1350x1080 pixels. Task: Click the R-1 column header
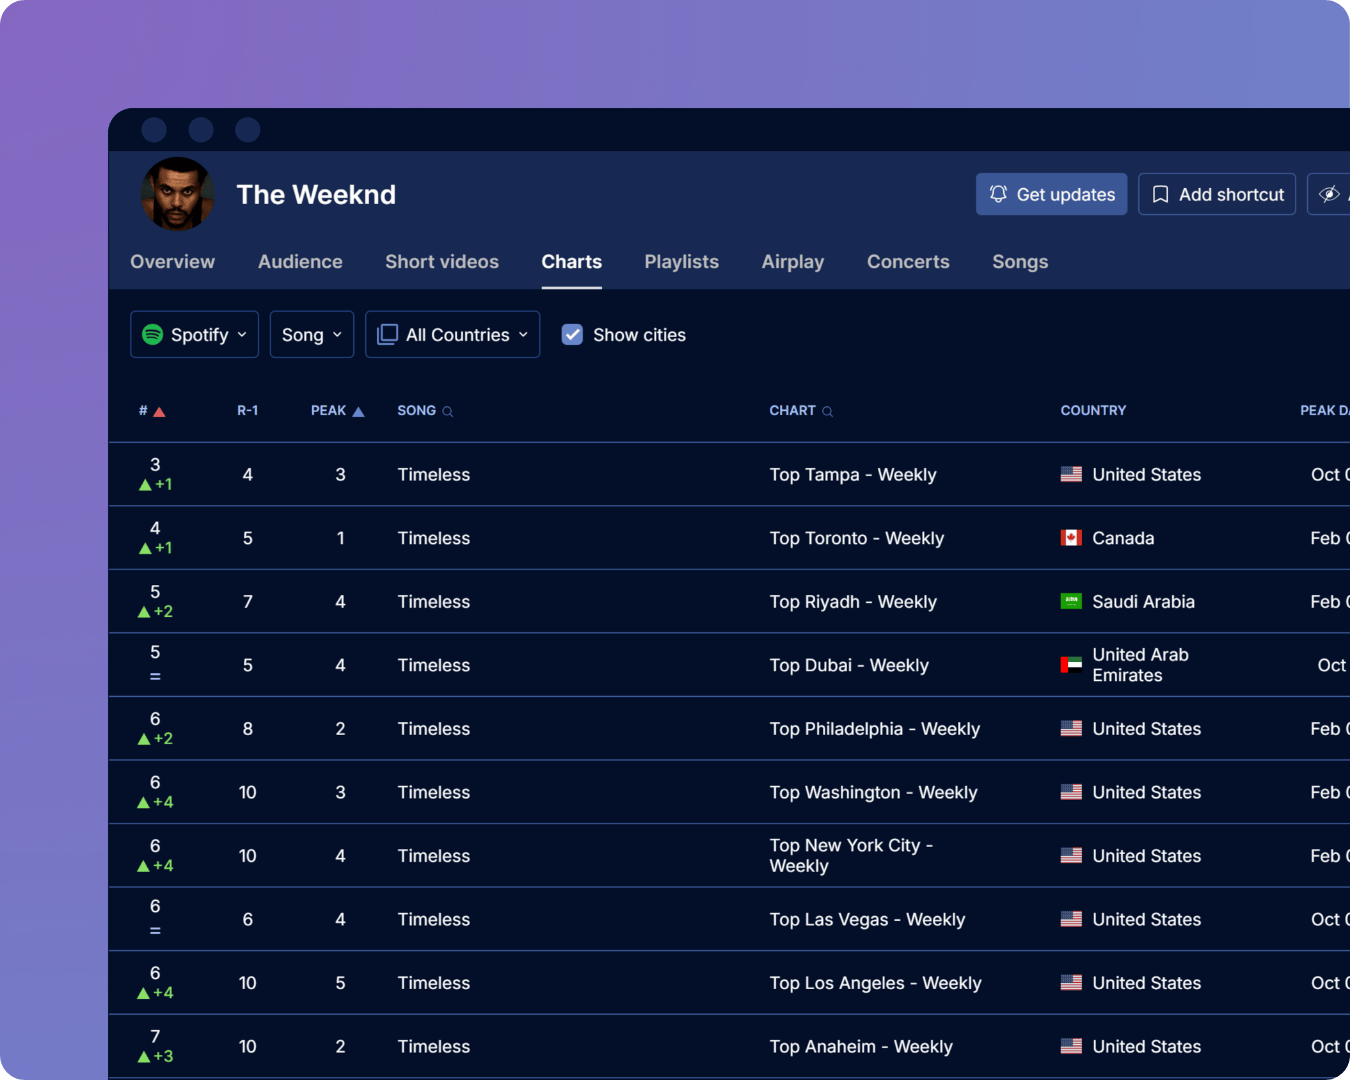[x=247, y=411]
